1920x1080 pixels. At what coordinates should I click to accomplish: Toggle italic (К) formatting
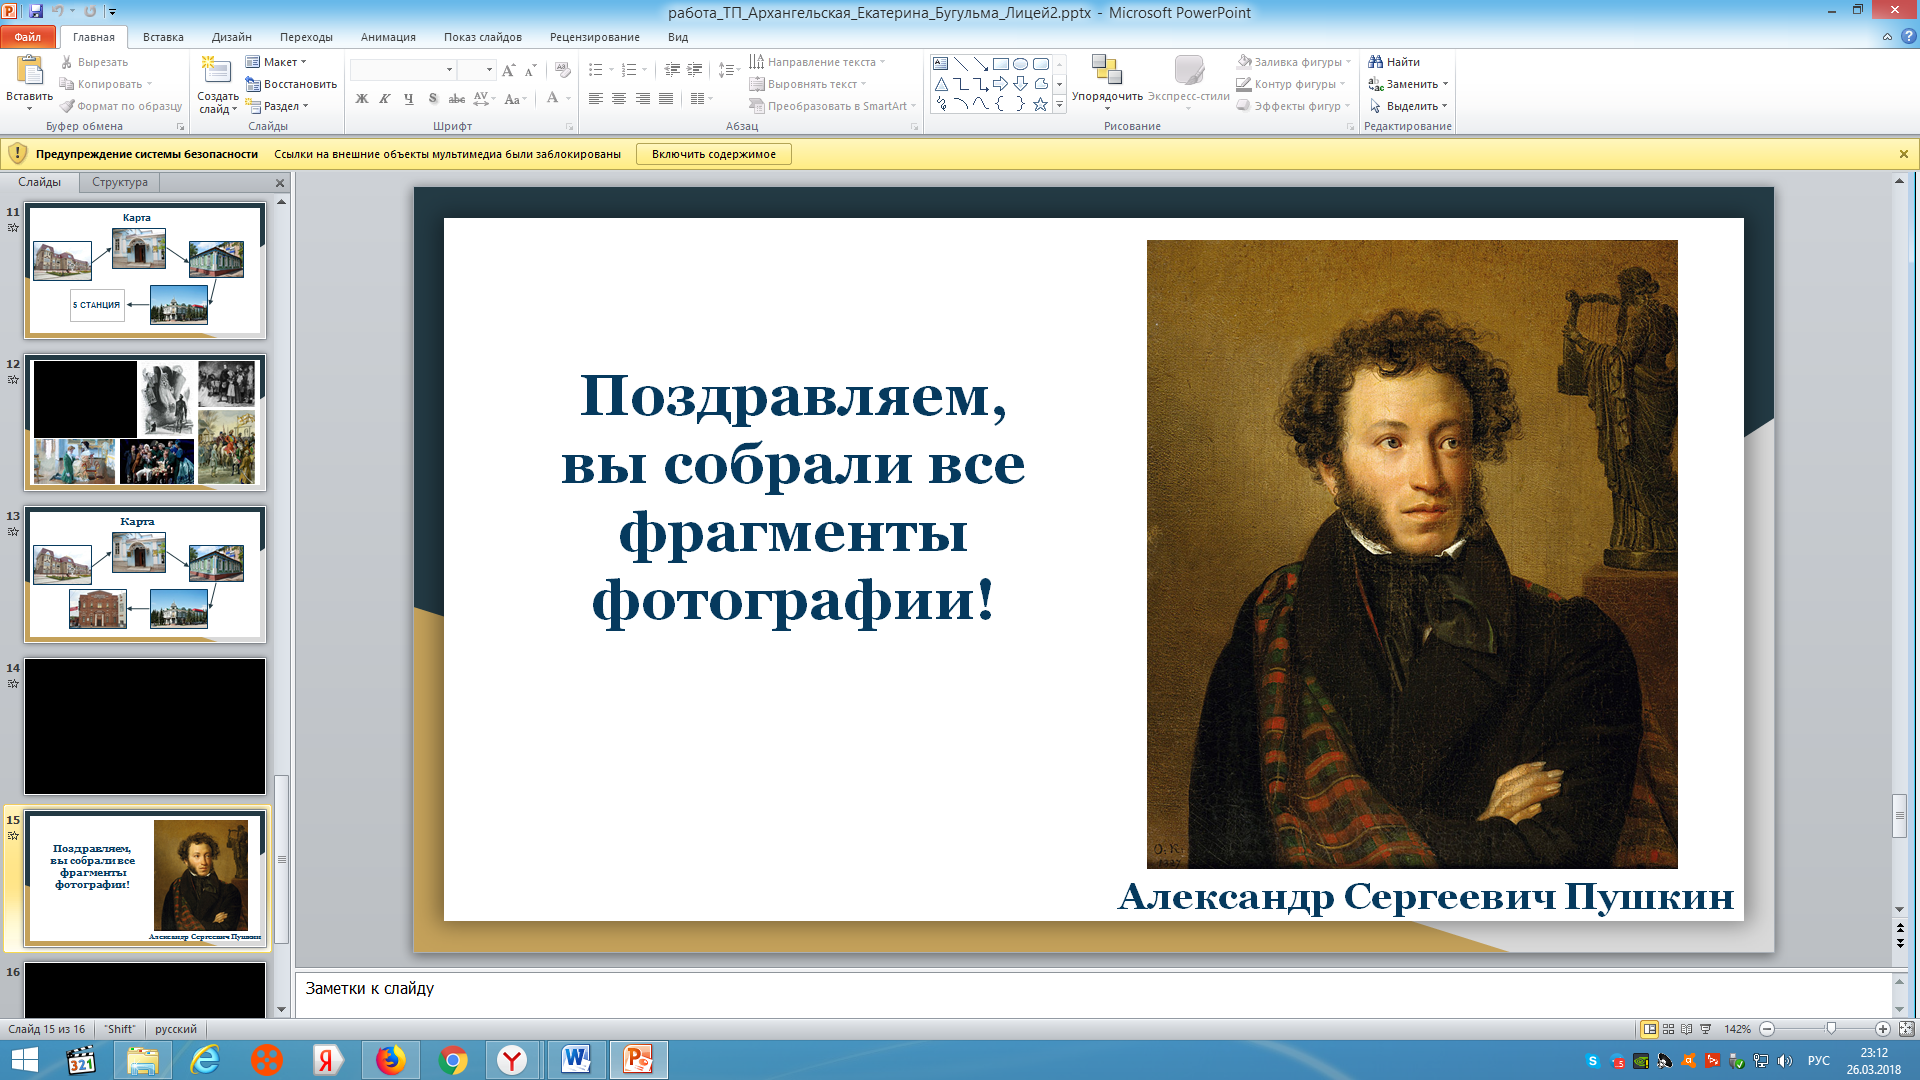coord(385,99)
